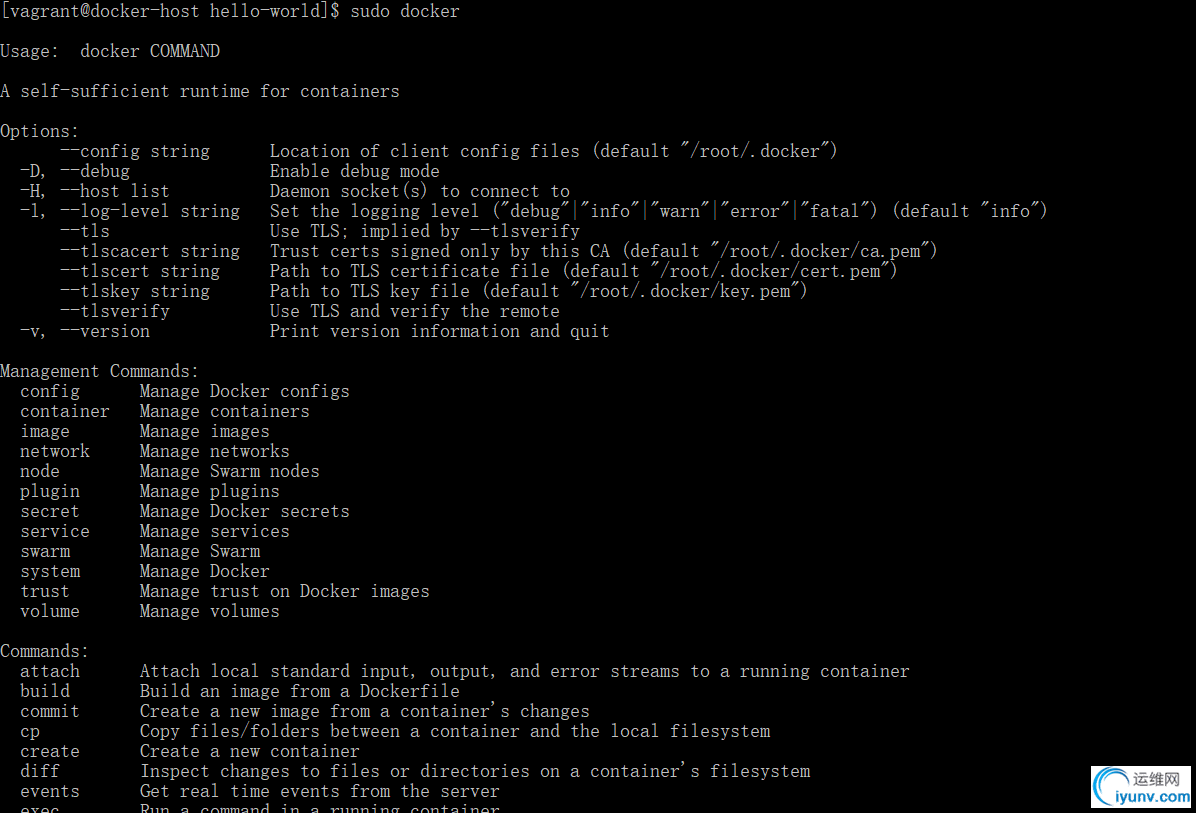Click the 'commit' command name

[50, 712]
